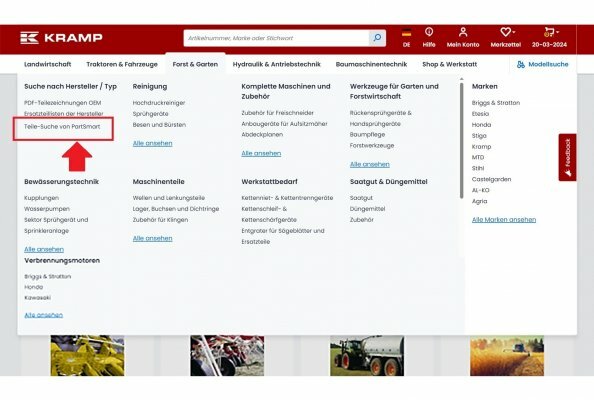
Task: Open the DE language flag selector
Action: [x=406, y=38]
